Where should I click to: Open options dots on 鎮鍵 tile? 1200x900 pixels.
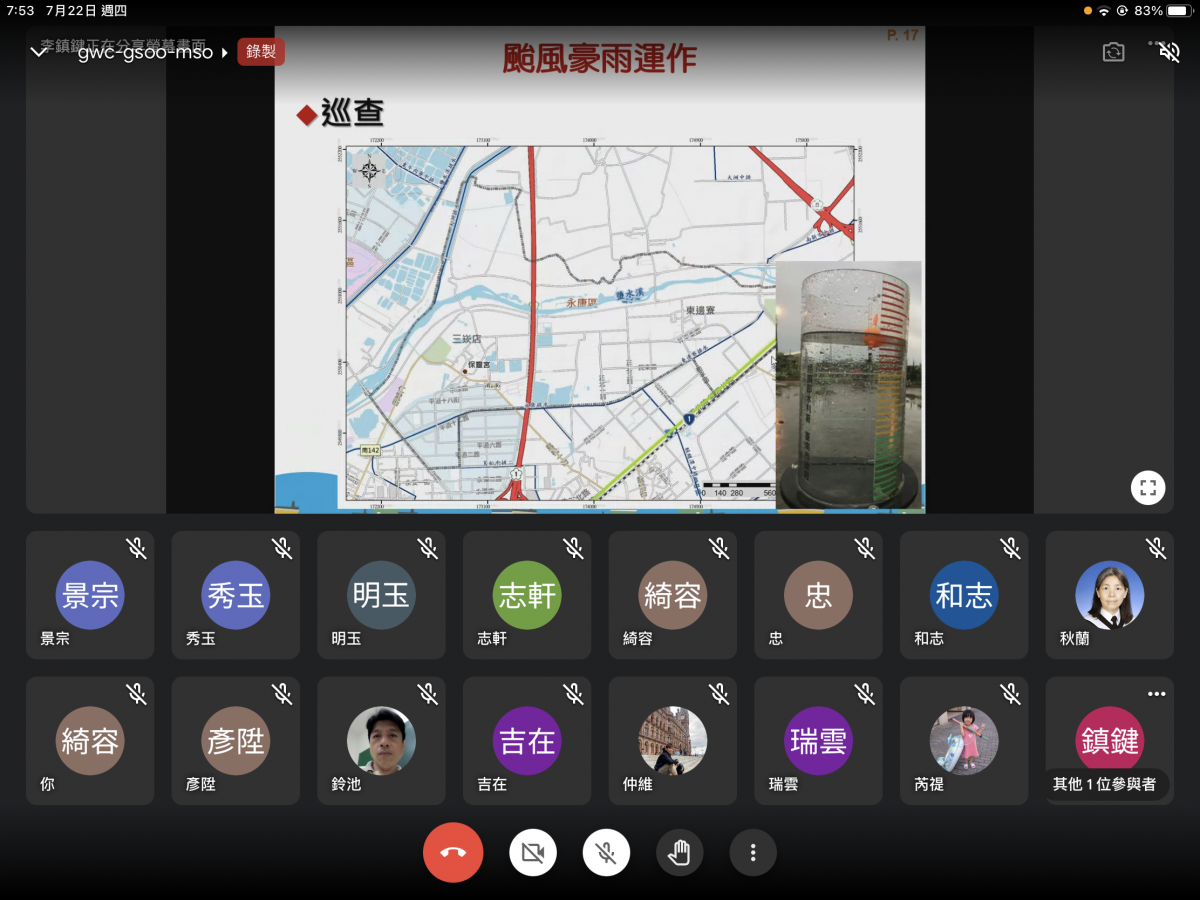1157,694
